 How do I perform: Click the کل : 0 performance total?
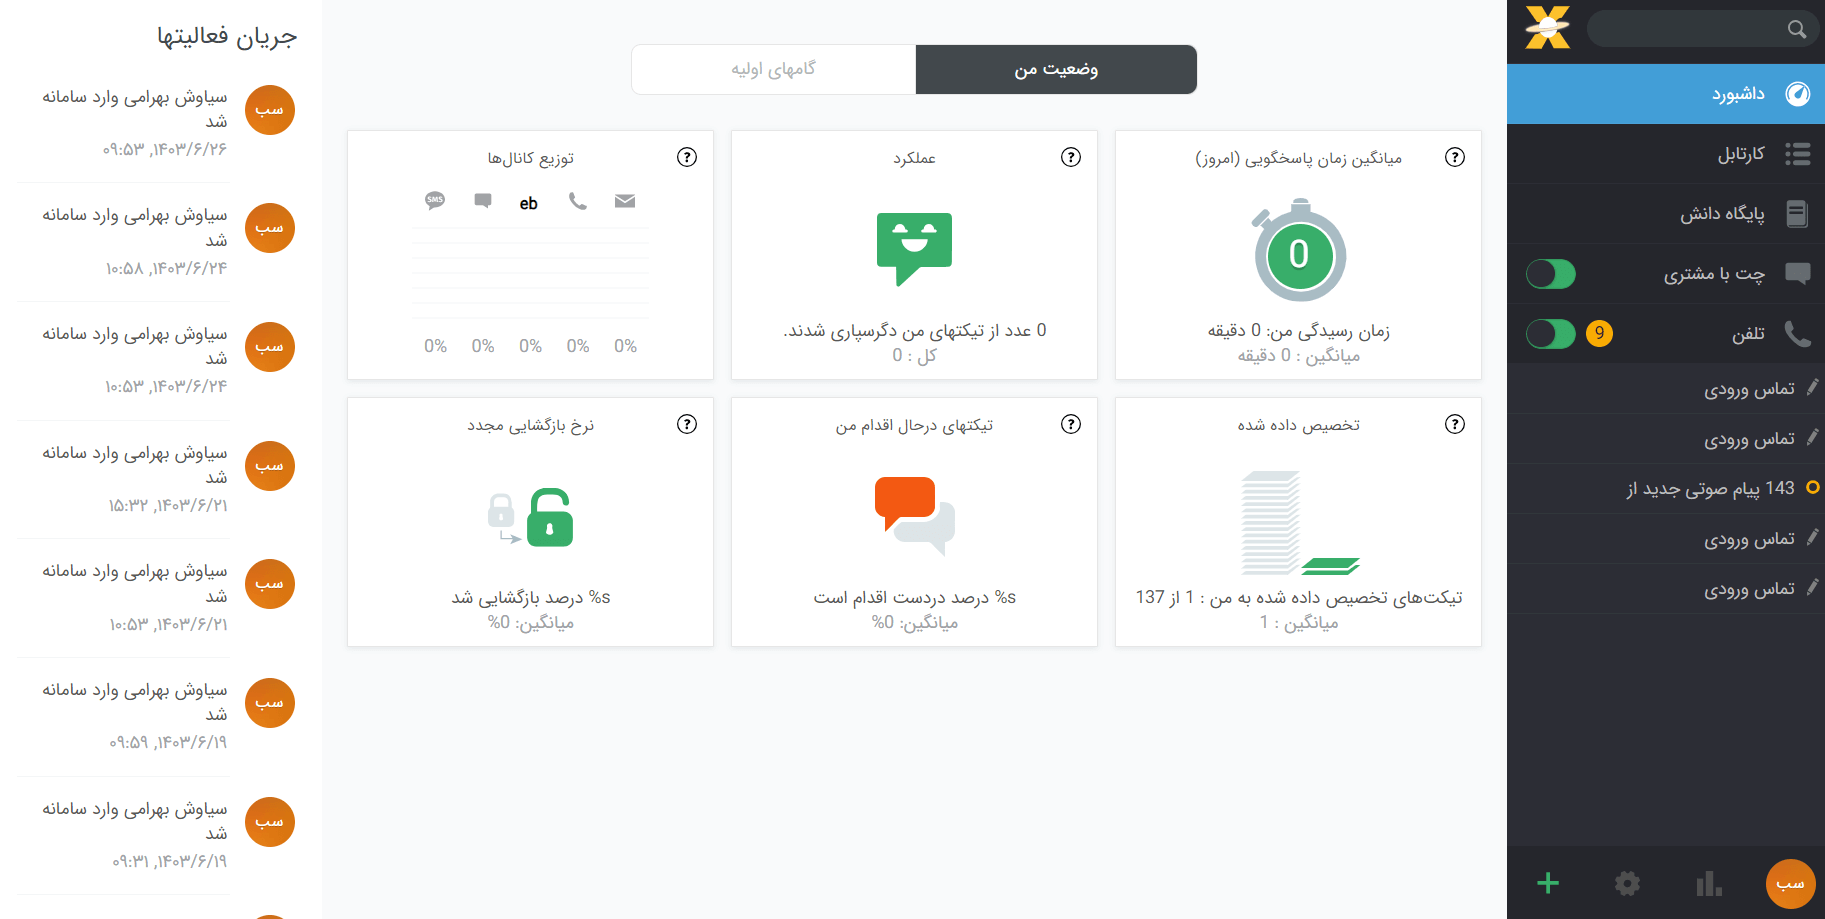click(x=914, y=355)
